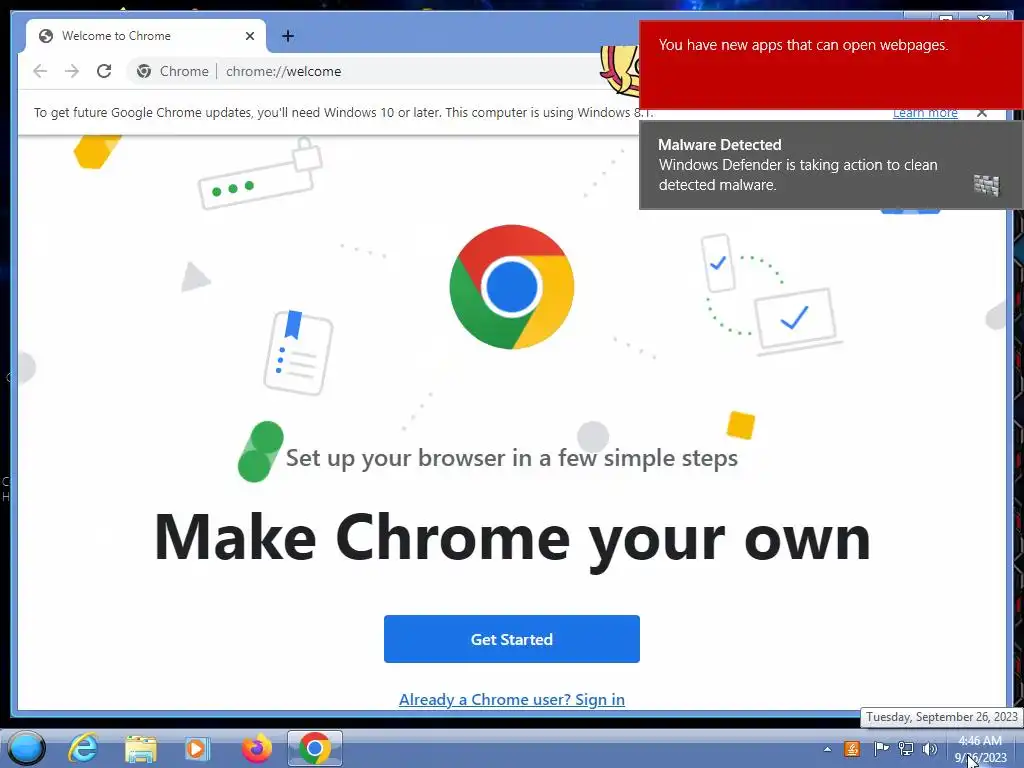Select the Welcome to Chrome tab
This screenshot has width=1024, height=768.
coord(146,36)
